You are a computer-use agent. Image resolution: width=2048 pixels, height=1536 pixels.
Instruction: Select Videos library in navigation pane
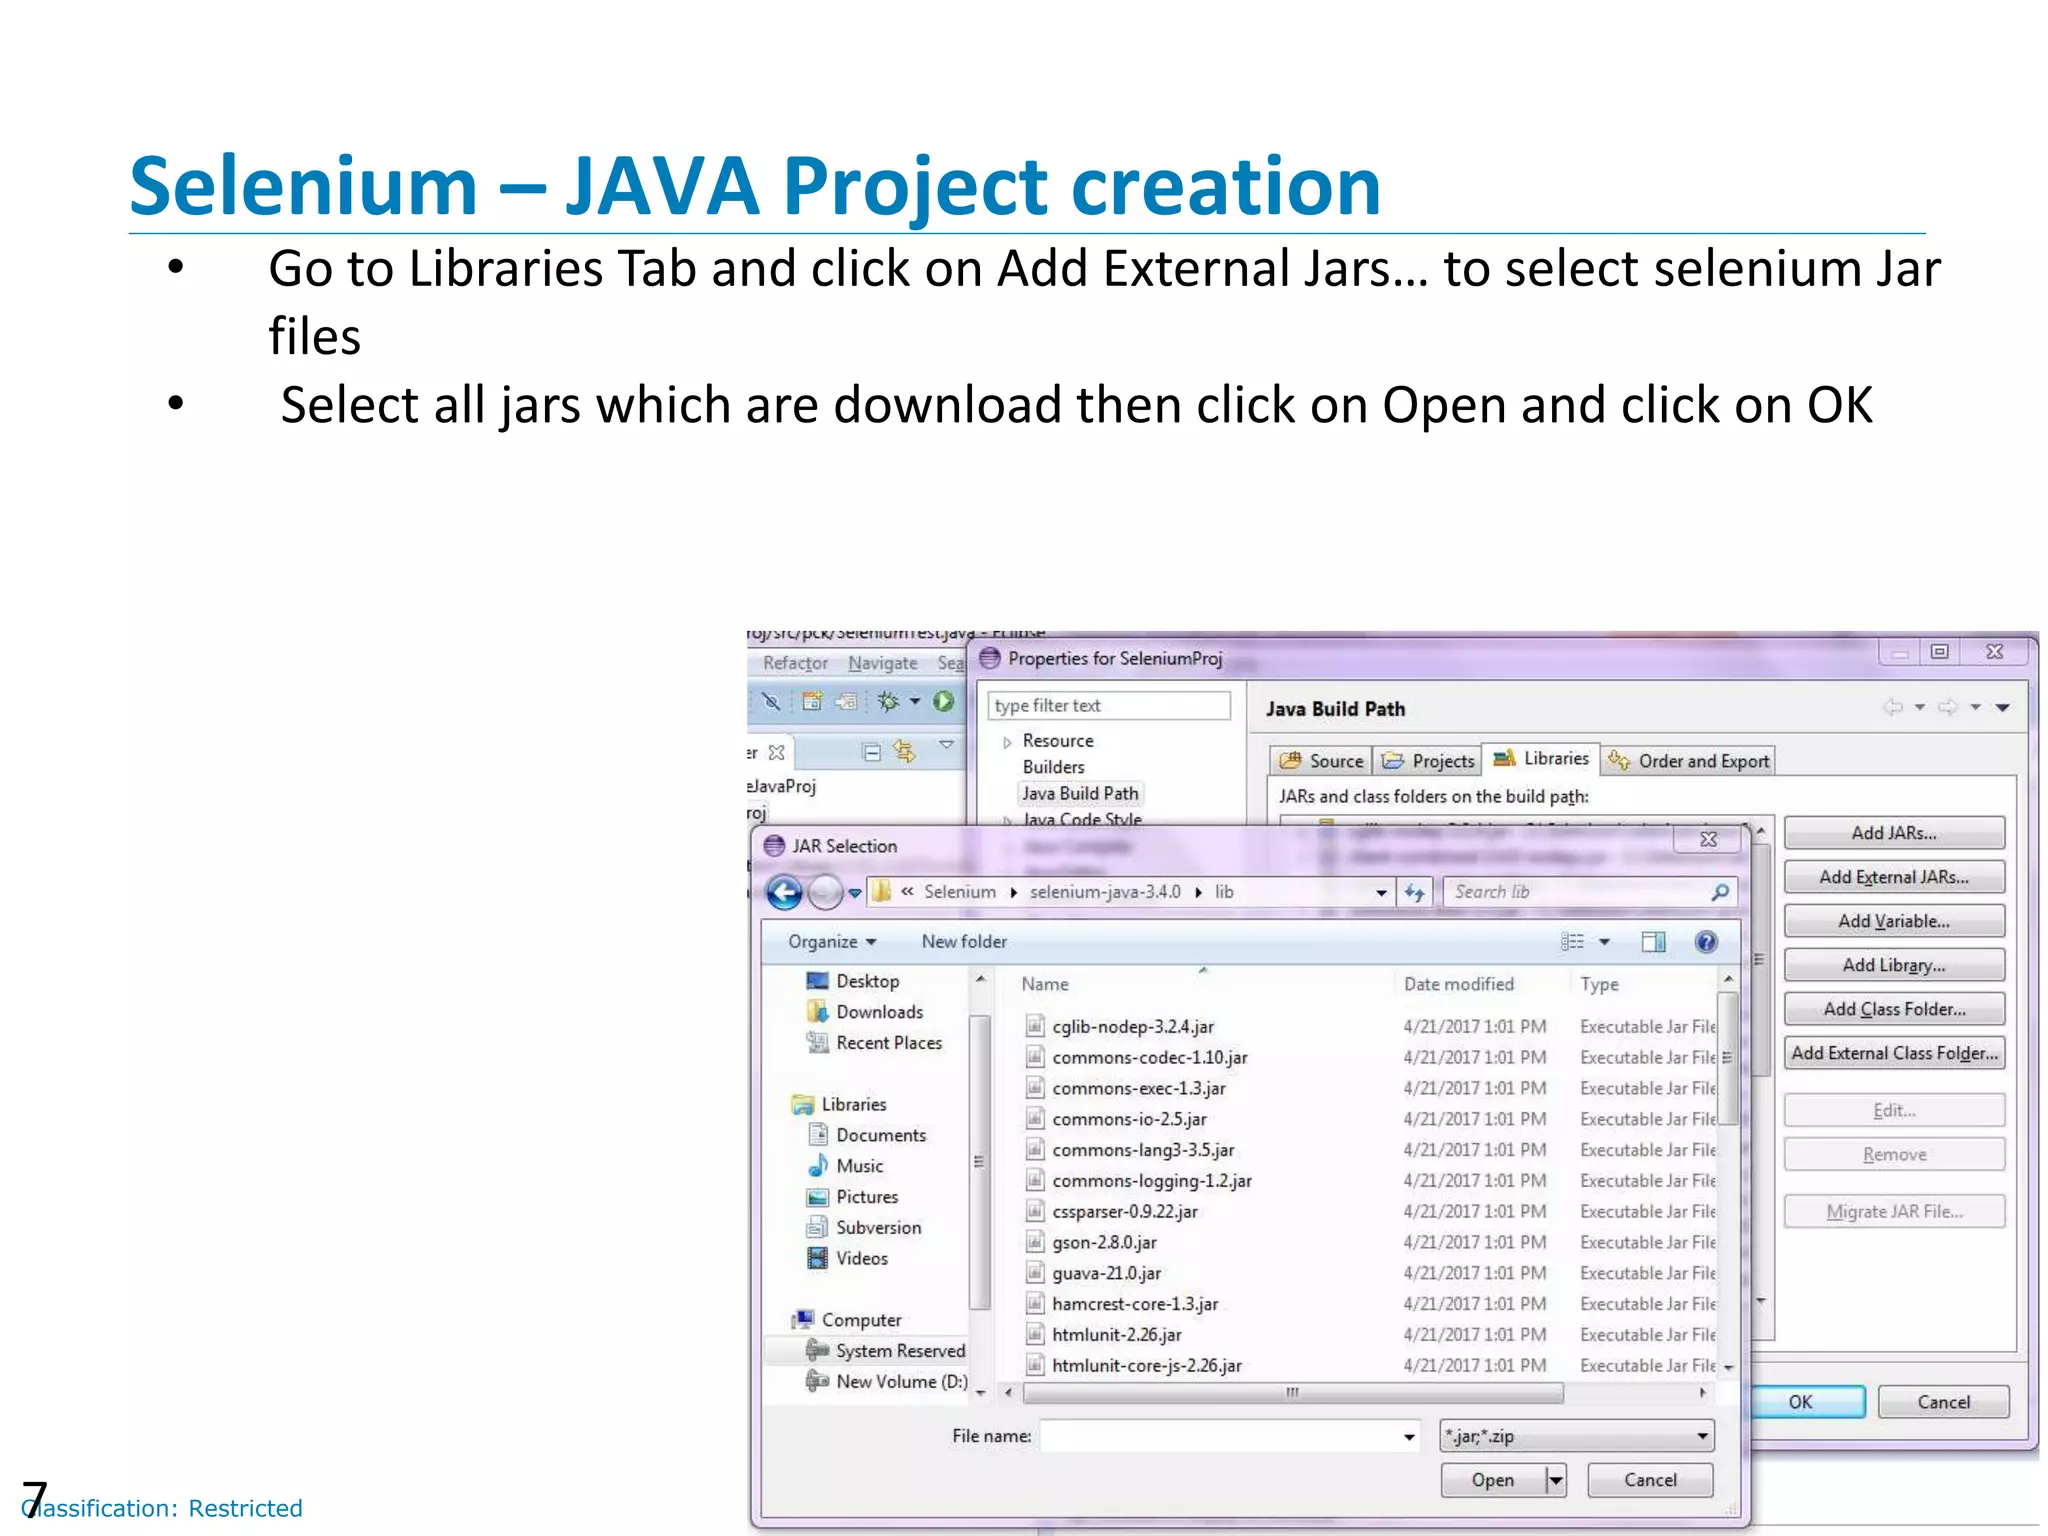[x=848, y=1259]
